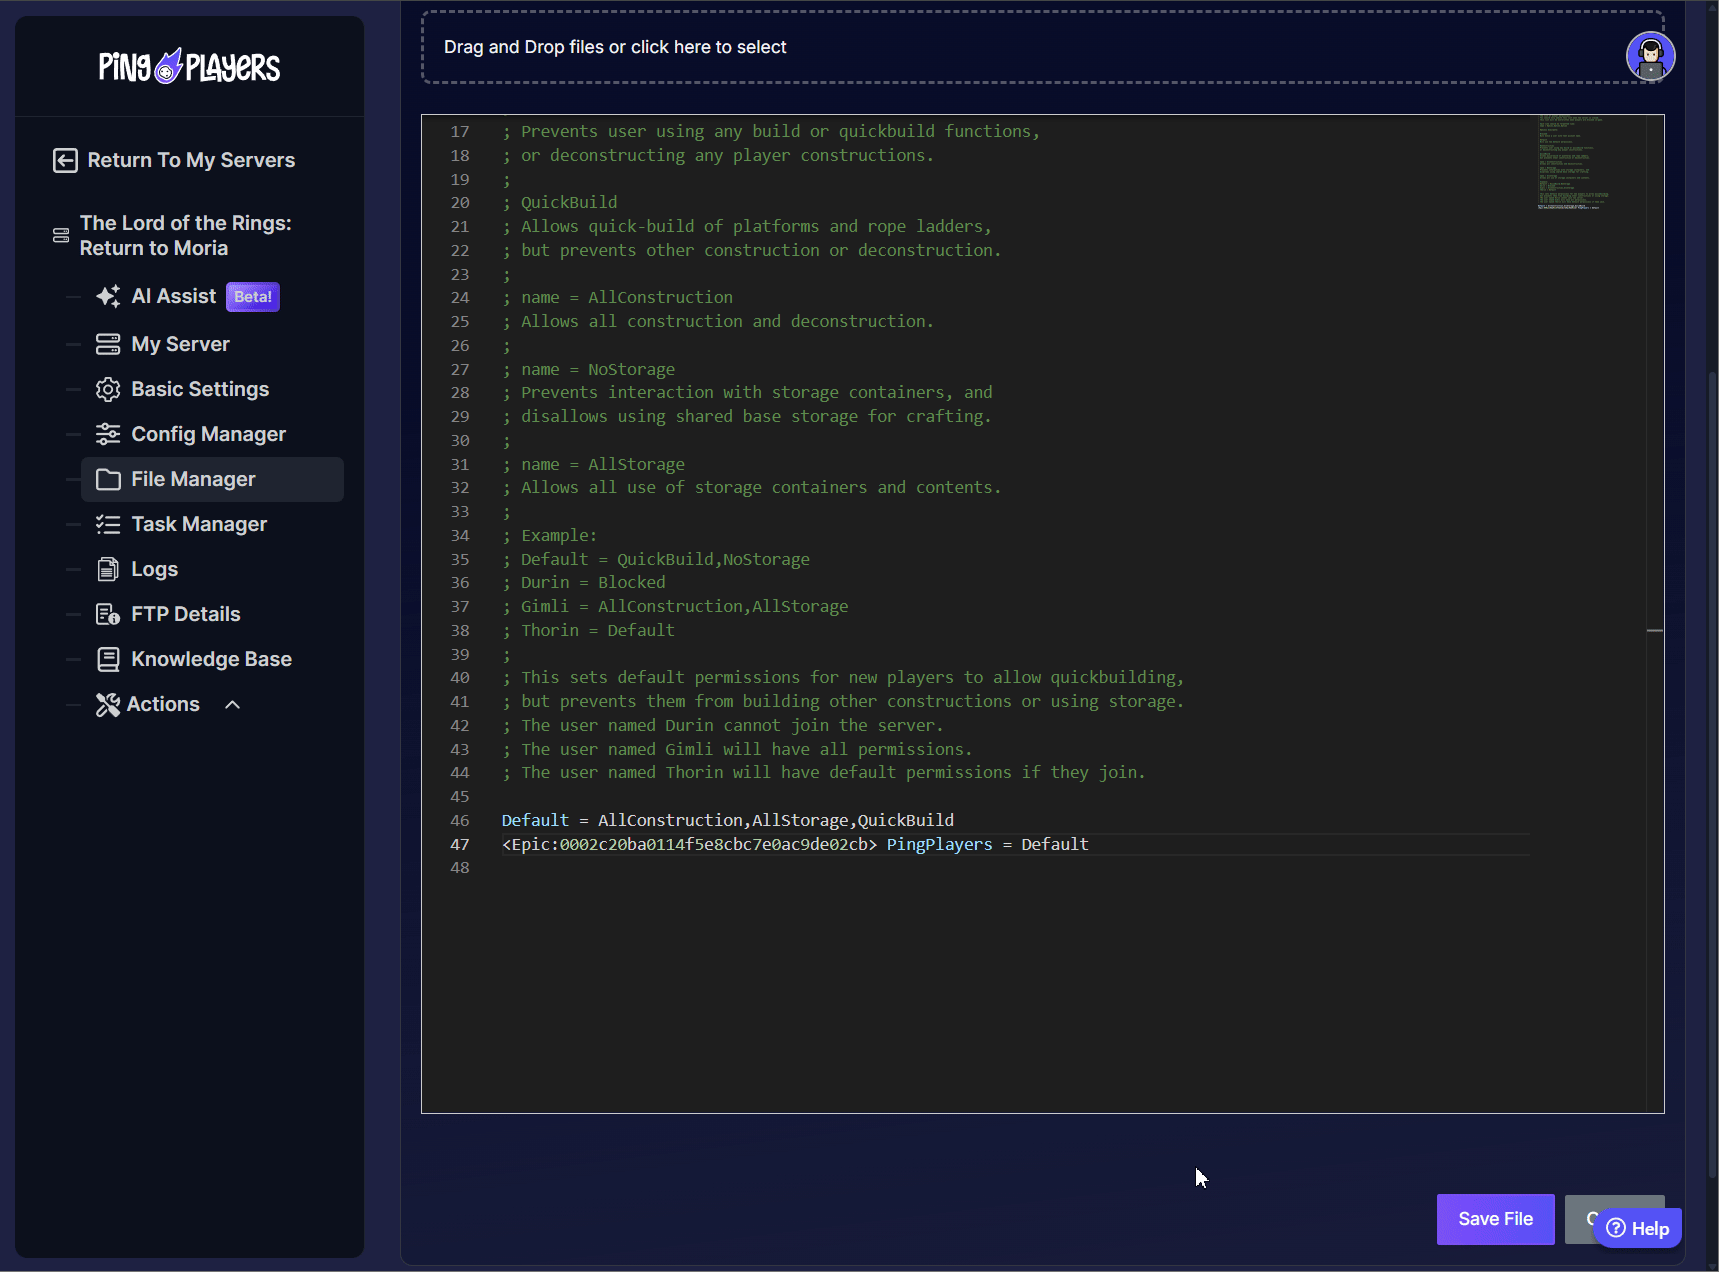Screen dimensions: 1719x1272
Task: Go to Knowledge Base
Action: point(211,660)
